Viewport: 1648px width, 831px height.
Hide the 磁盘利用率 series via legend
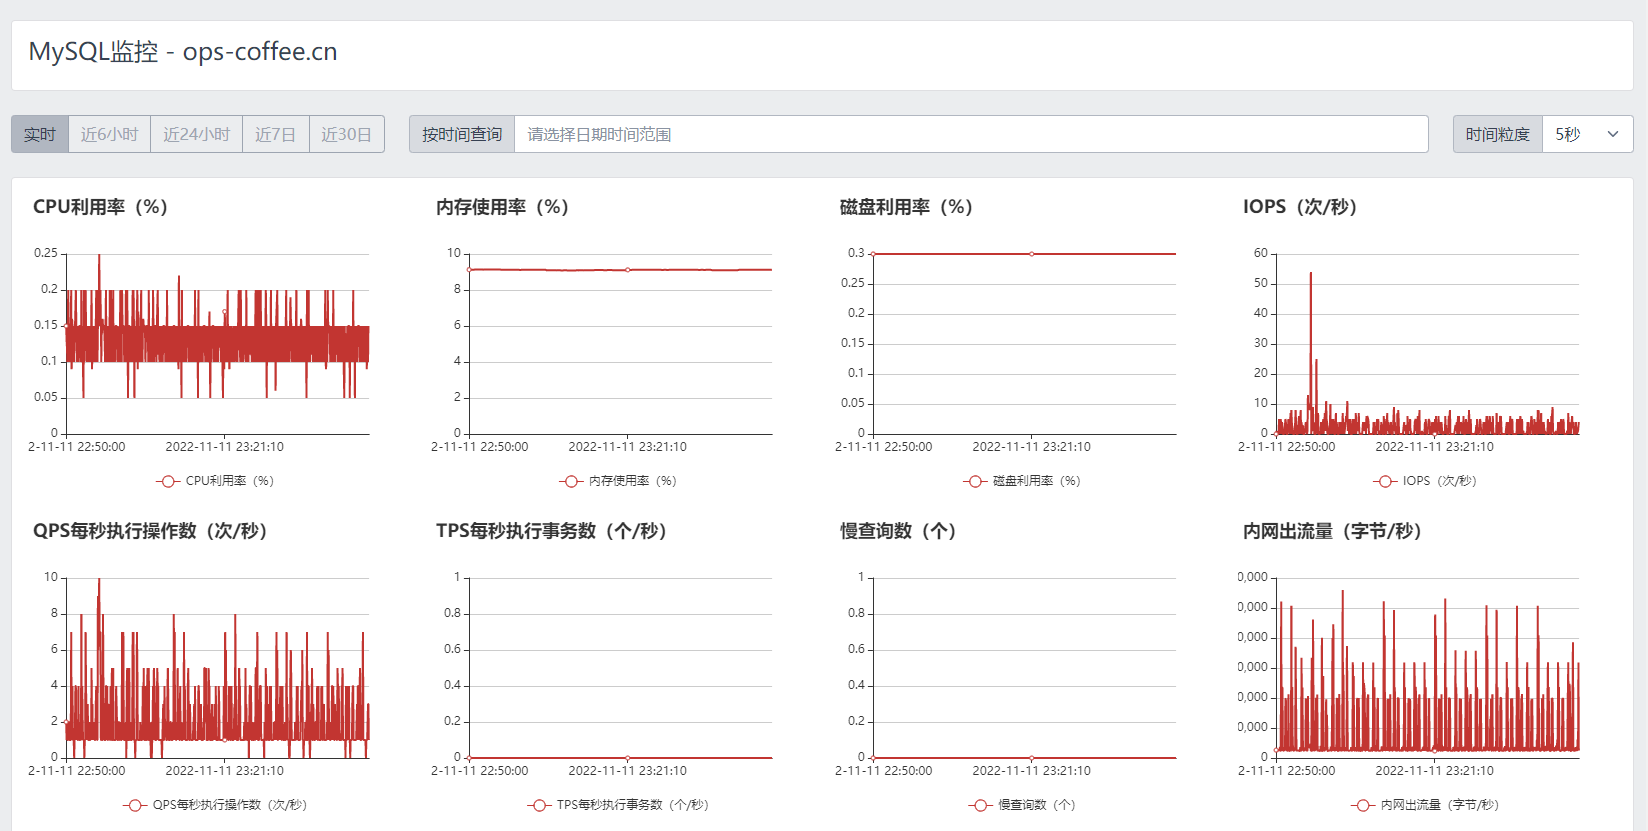point(975,481)
